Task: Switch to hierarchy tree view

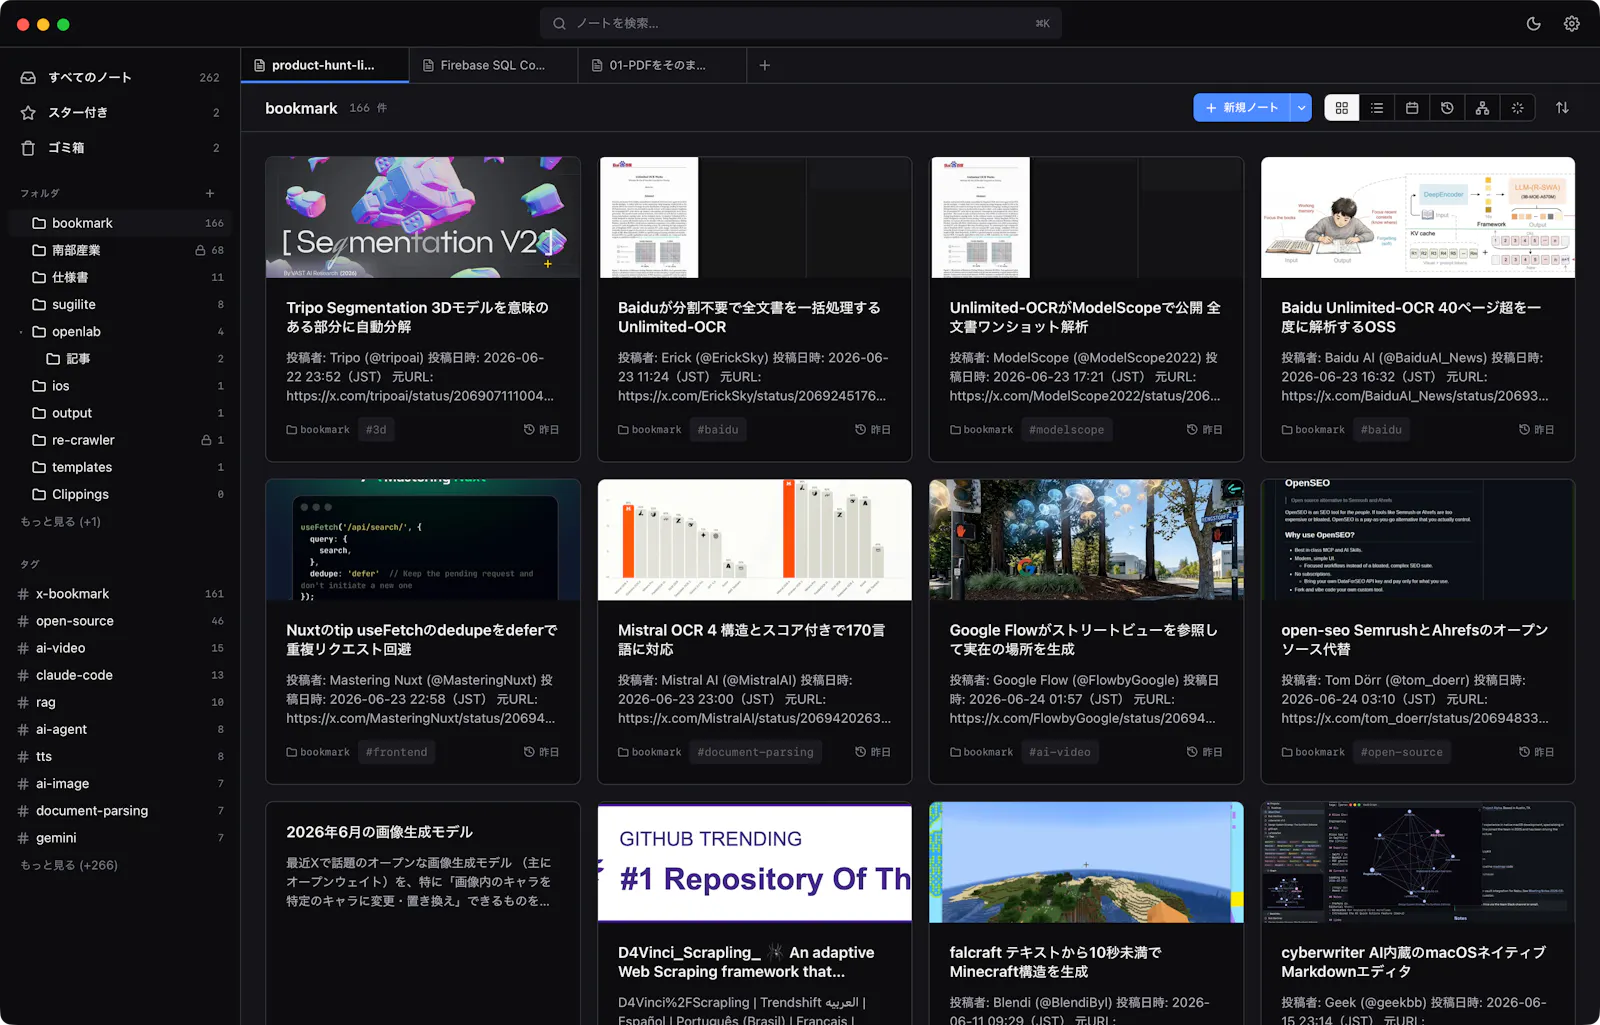Action: pyautogui.click(x=1482, y=108)
